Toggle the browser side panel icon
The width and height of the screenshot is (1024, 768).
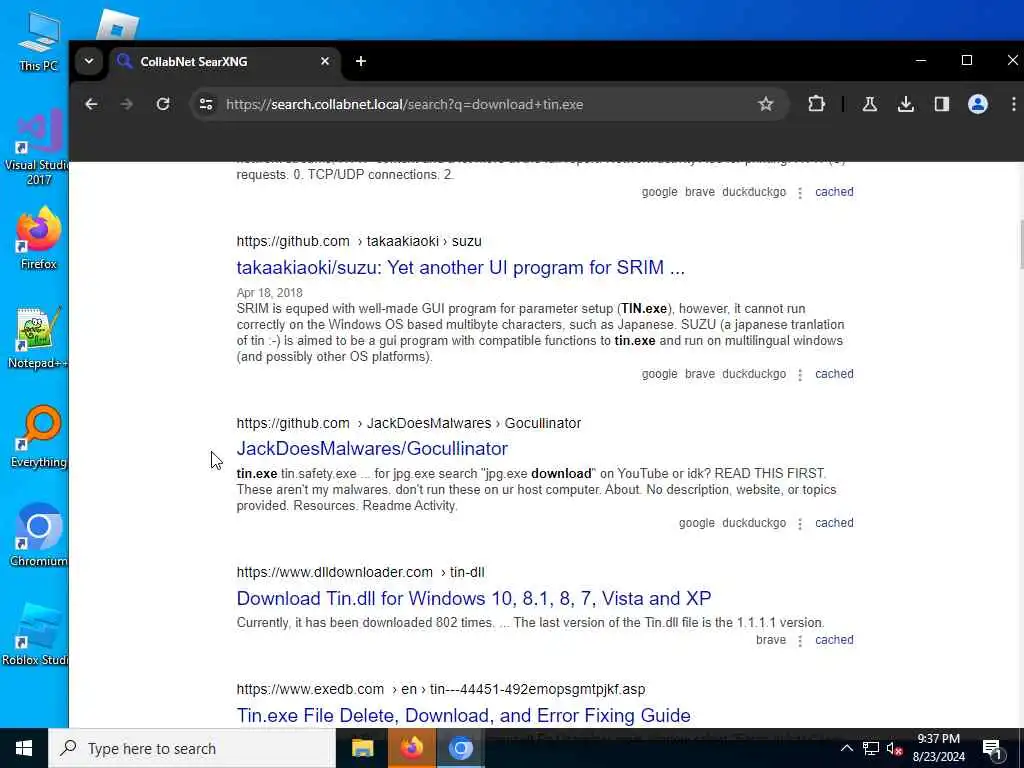(942, 104)
